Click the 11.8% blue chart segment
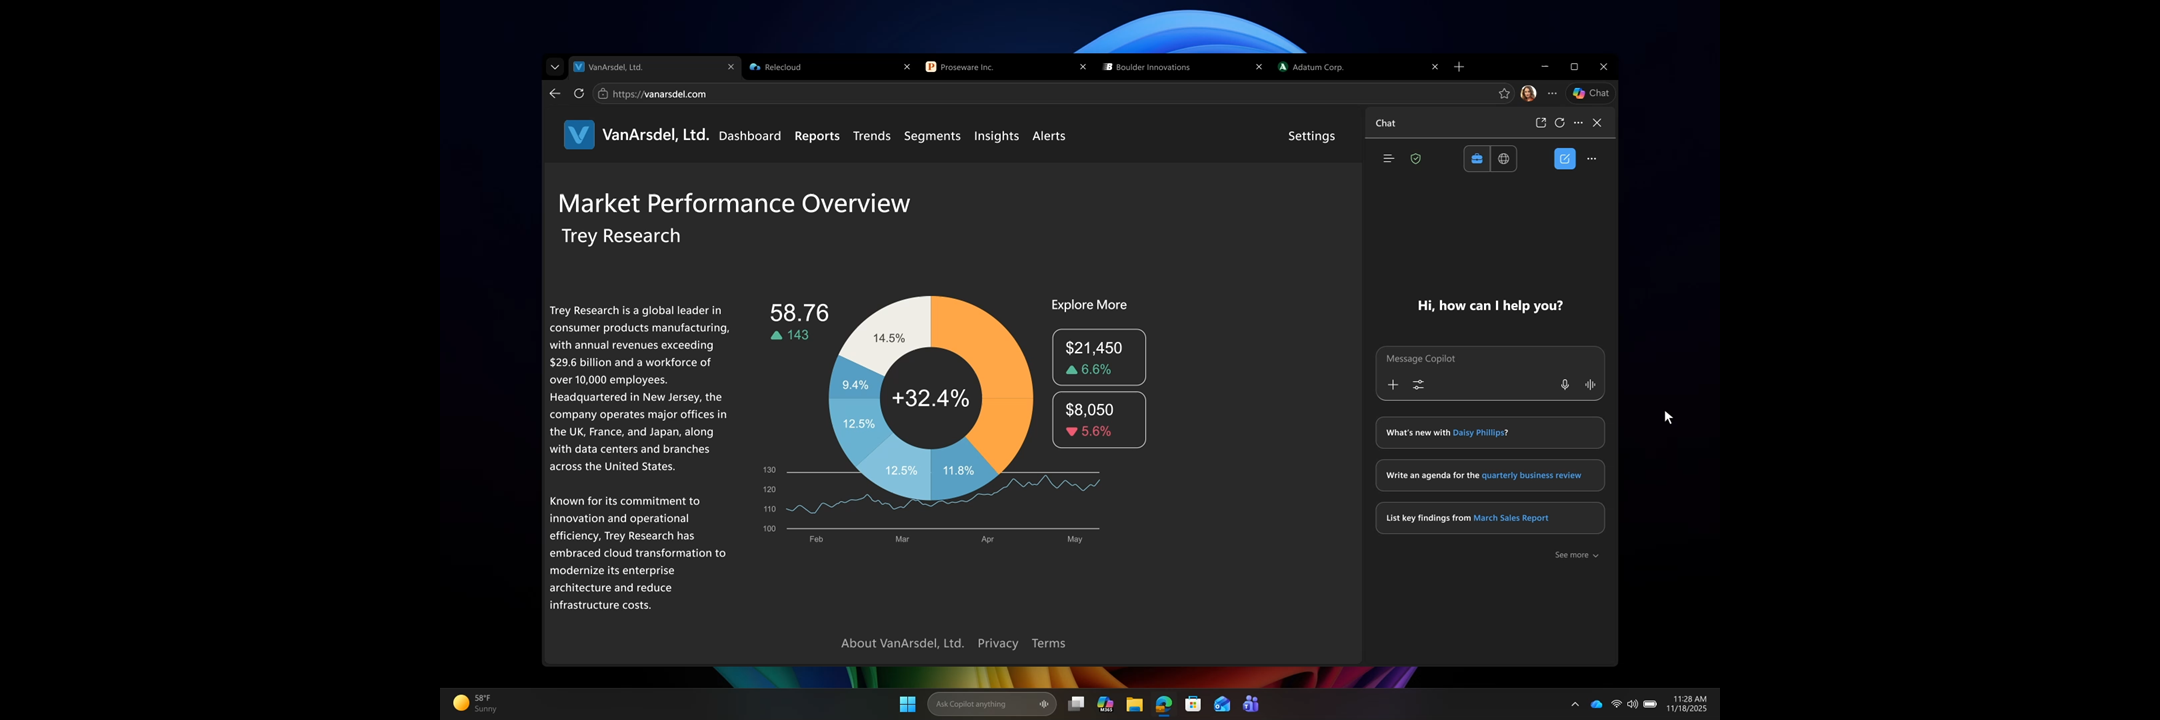The image size is (2160, 720). click(x=960, y=472)
